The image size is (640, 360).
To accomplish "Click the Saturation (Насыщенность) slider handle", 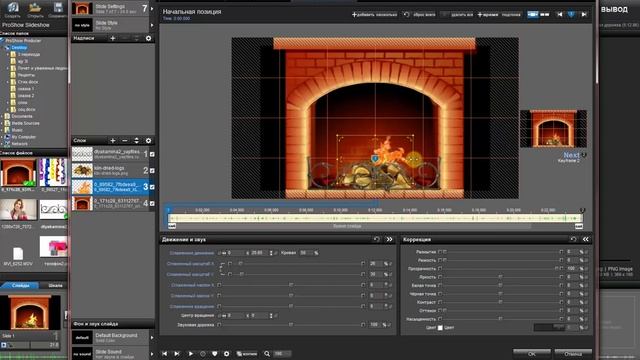I will point(500,319).
